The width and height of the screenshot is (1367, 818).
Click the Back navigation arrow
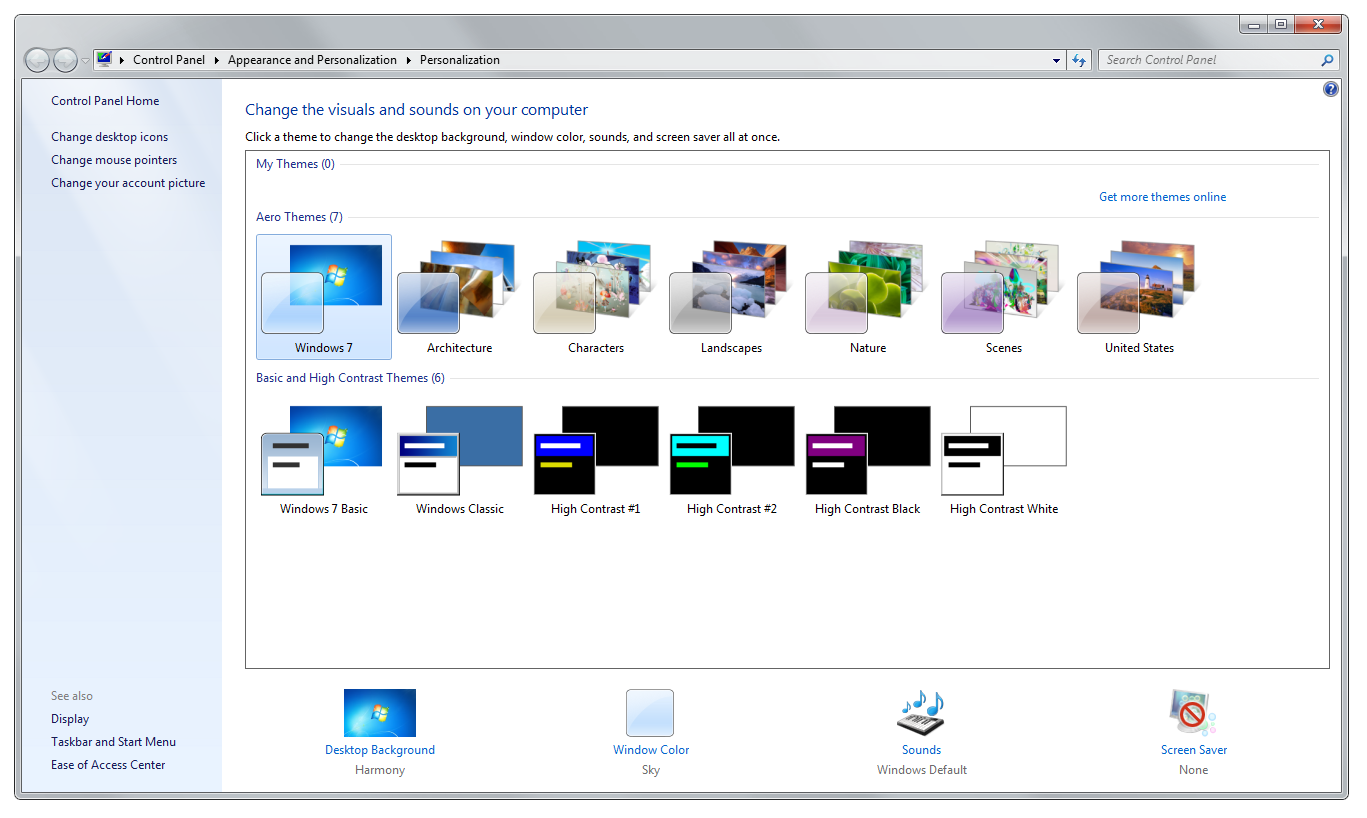(x=37, y=60)
